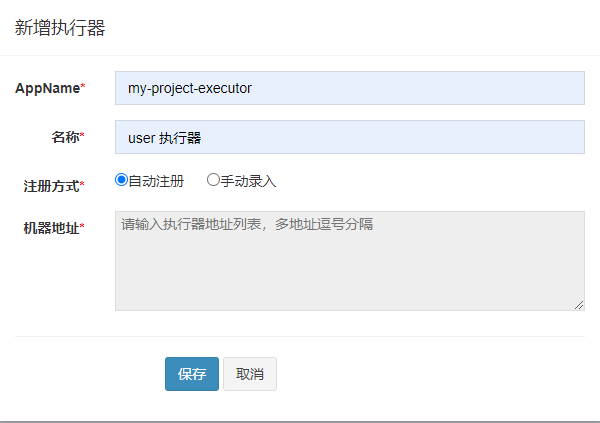Click the 自动注册 option text
Viewport: 600px width, 423px height.
click(156, 181)
